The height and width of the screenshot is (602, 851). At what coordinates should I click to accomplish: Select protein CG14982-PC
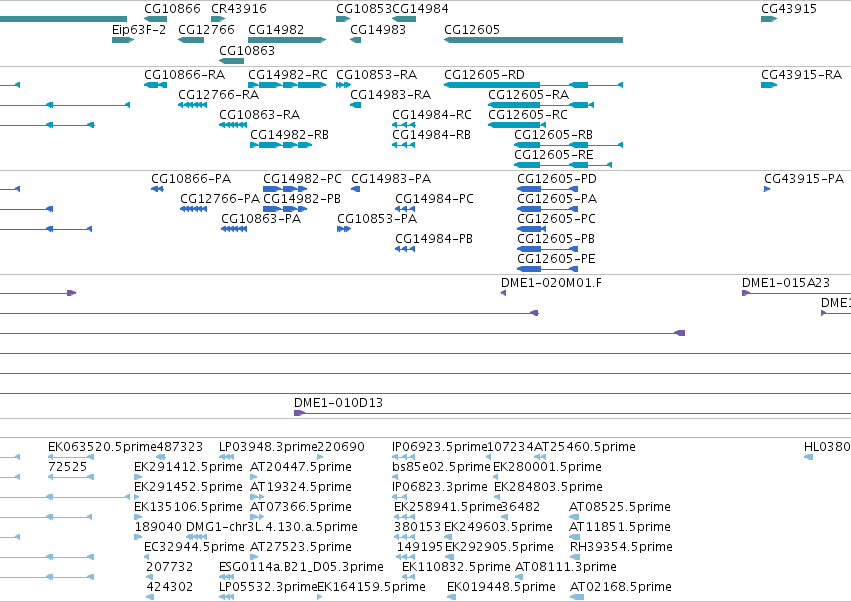[302, 179]
